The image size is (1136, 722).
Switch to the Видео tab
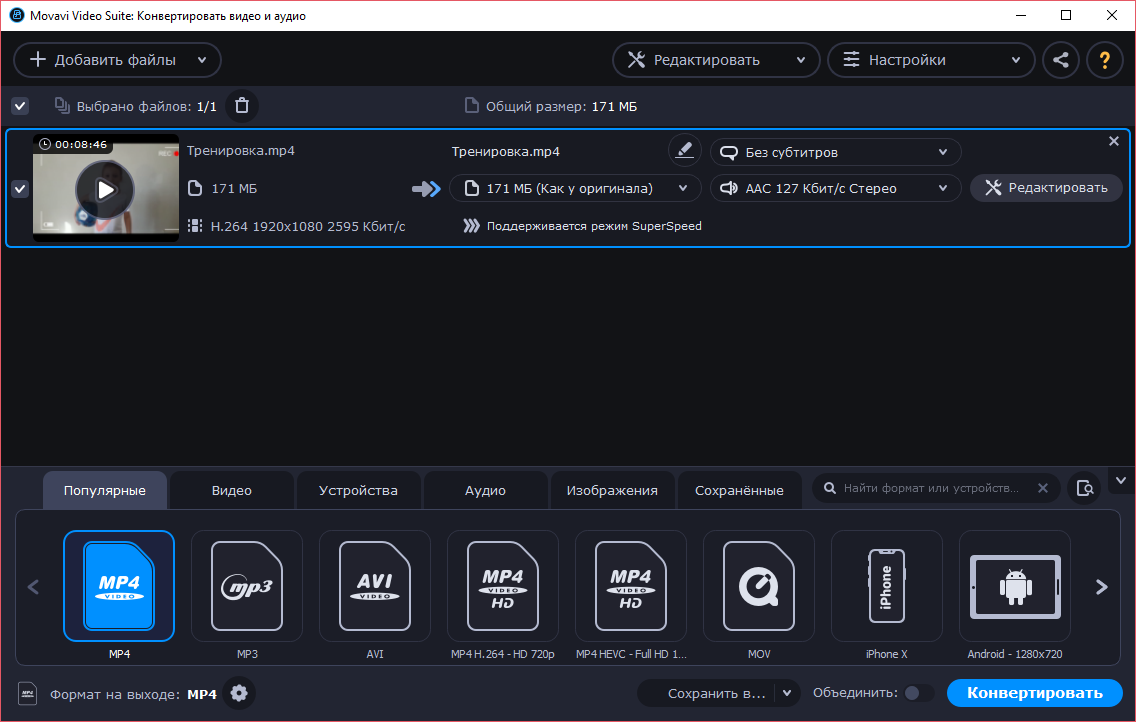232,491
